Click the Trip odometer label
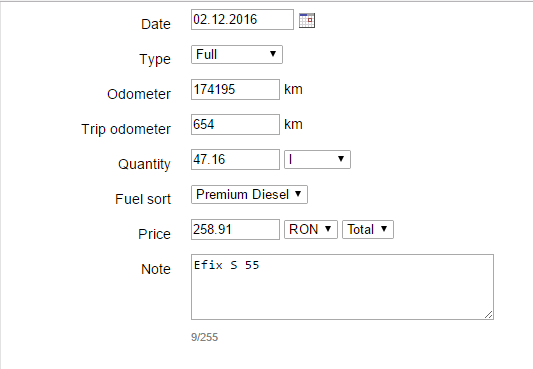Image resolution: width=533 pixels, height=369 pixels. click(126, 129)
